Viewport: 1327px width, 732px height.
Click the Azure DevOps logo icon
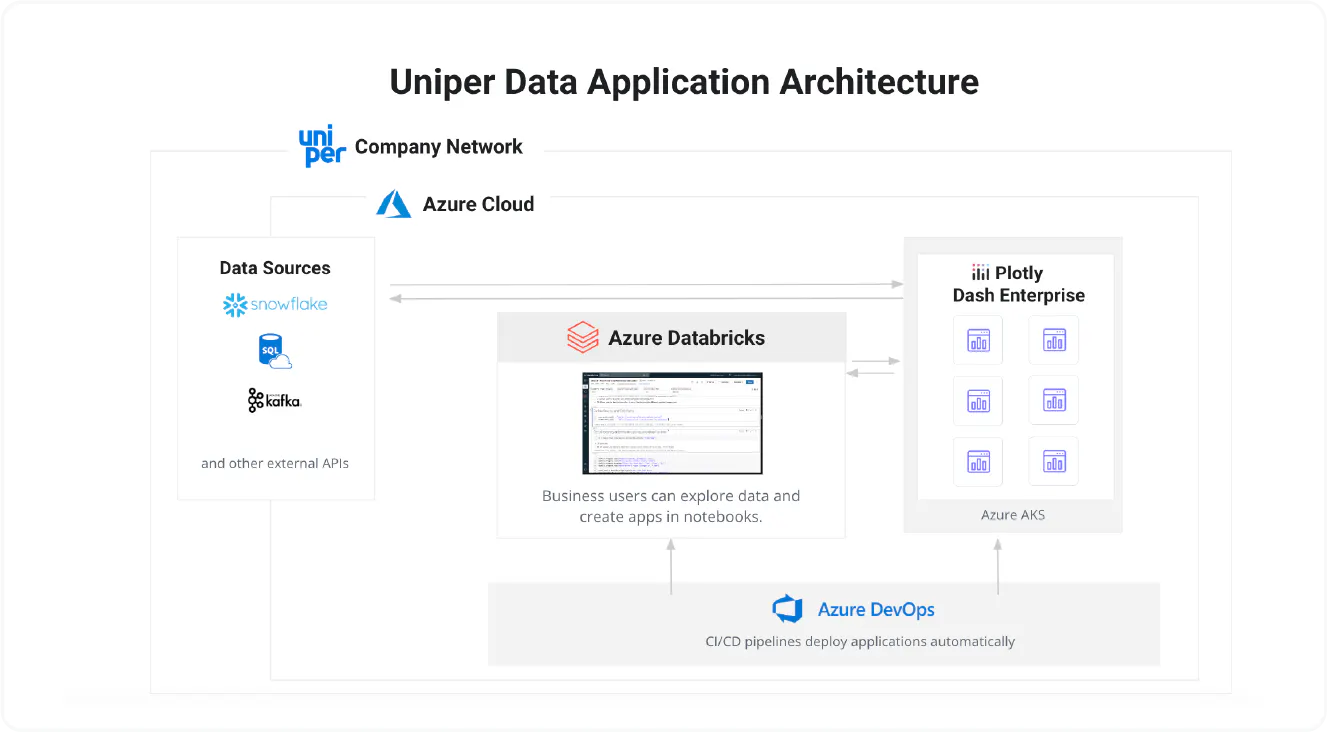click(x=788, y=609)
